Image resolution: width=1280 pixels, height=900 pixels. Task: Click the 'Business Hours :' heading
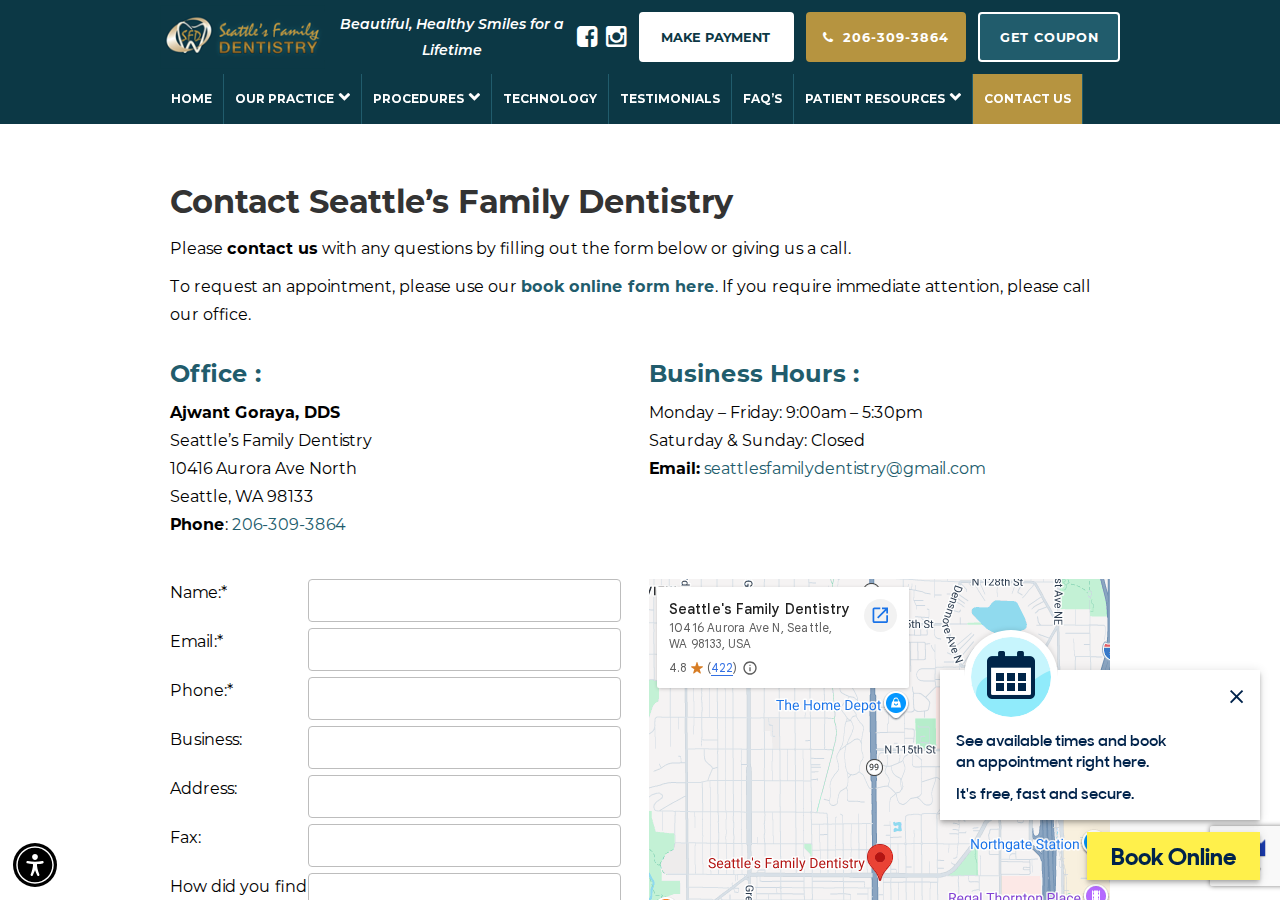tap(754, 373)
